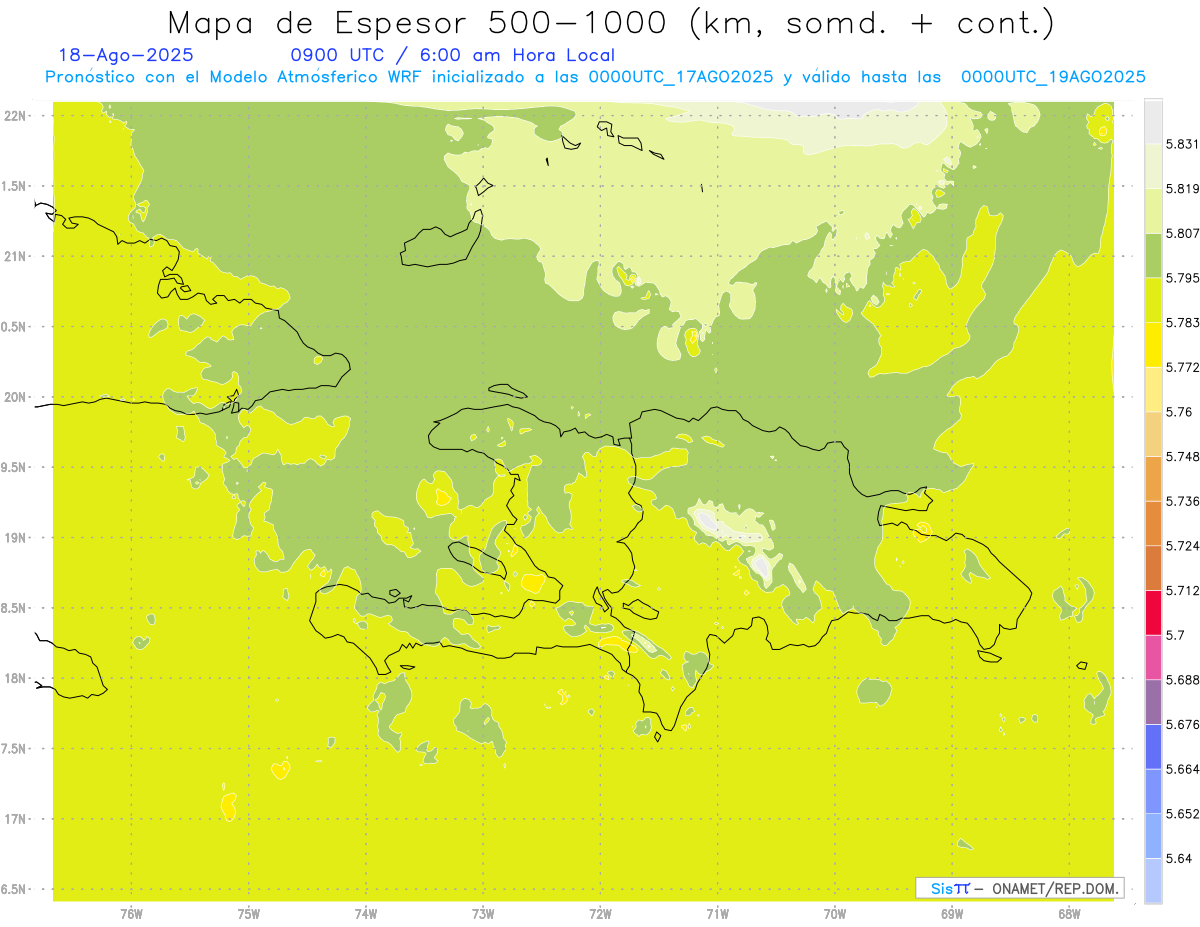This screenshot has width=1200, height=927.
Task: Click the legend value 5.783
Action: coord(1182,322)
